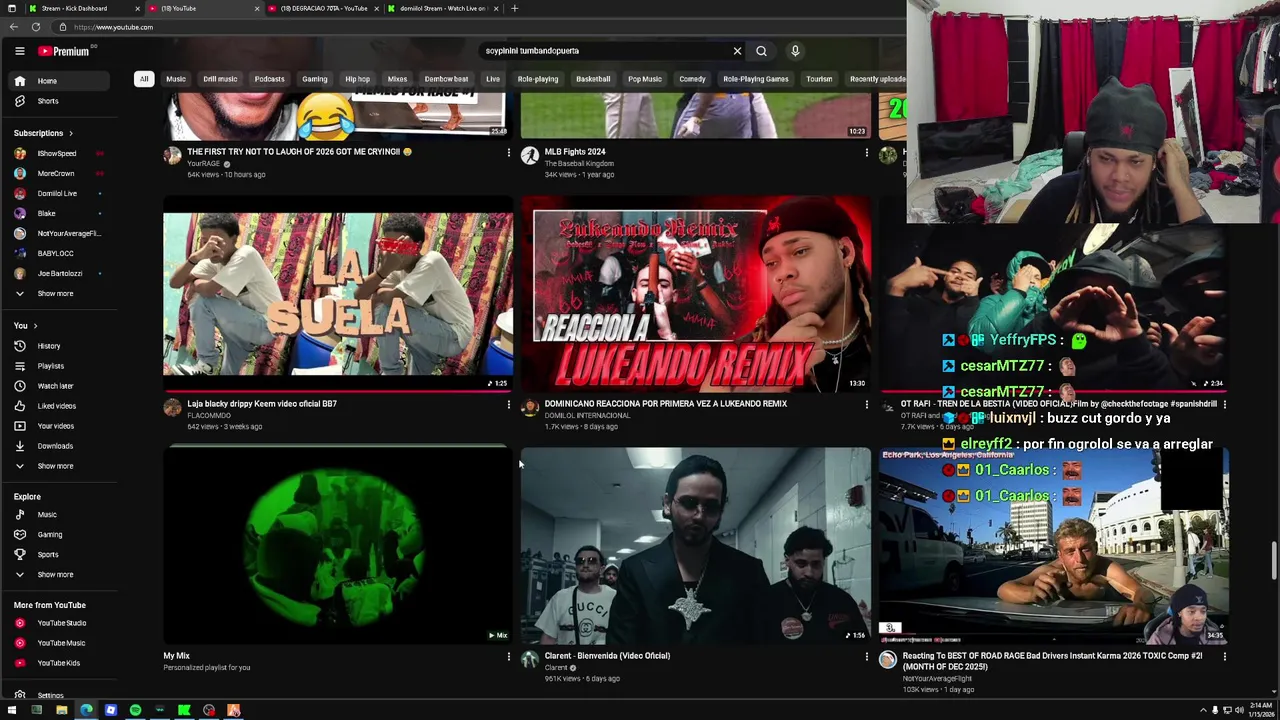Image resolution: width=1280 pixels, height=720 pixels.
Task: Open History in the sidebar
Action: click(x=60, y=346)
